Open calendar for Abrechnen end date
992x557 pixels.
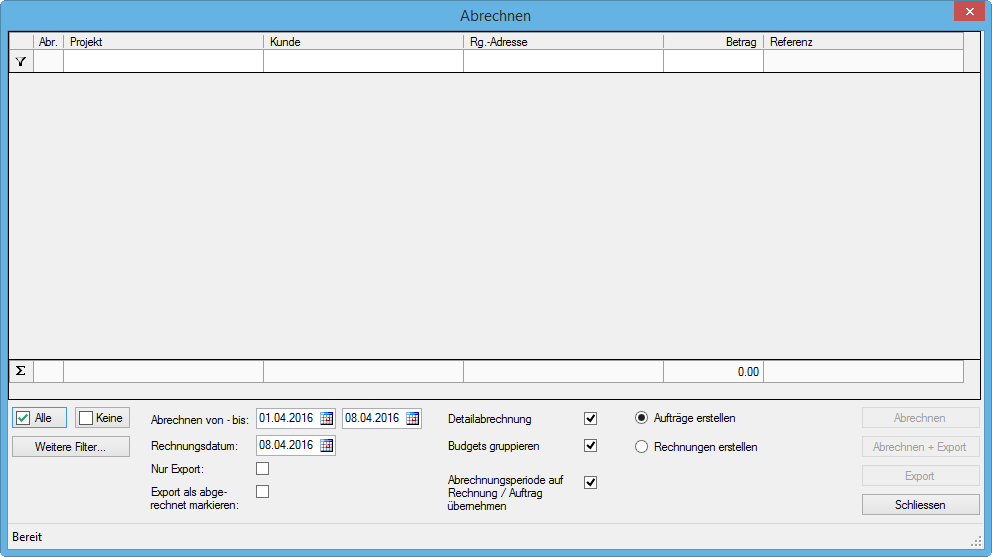coord(412,418)
